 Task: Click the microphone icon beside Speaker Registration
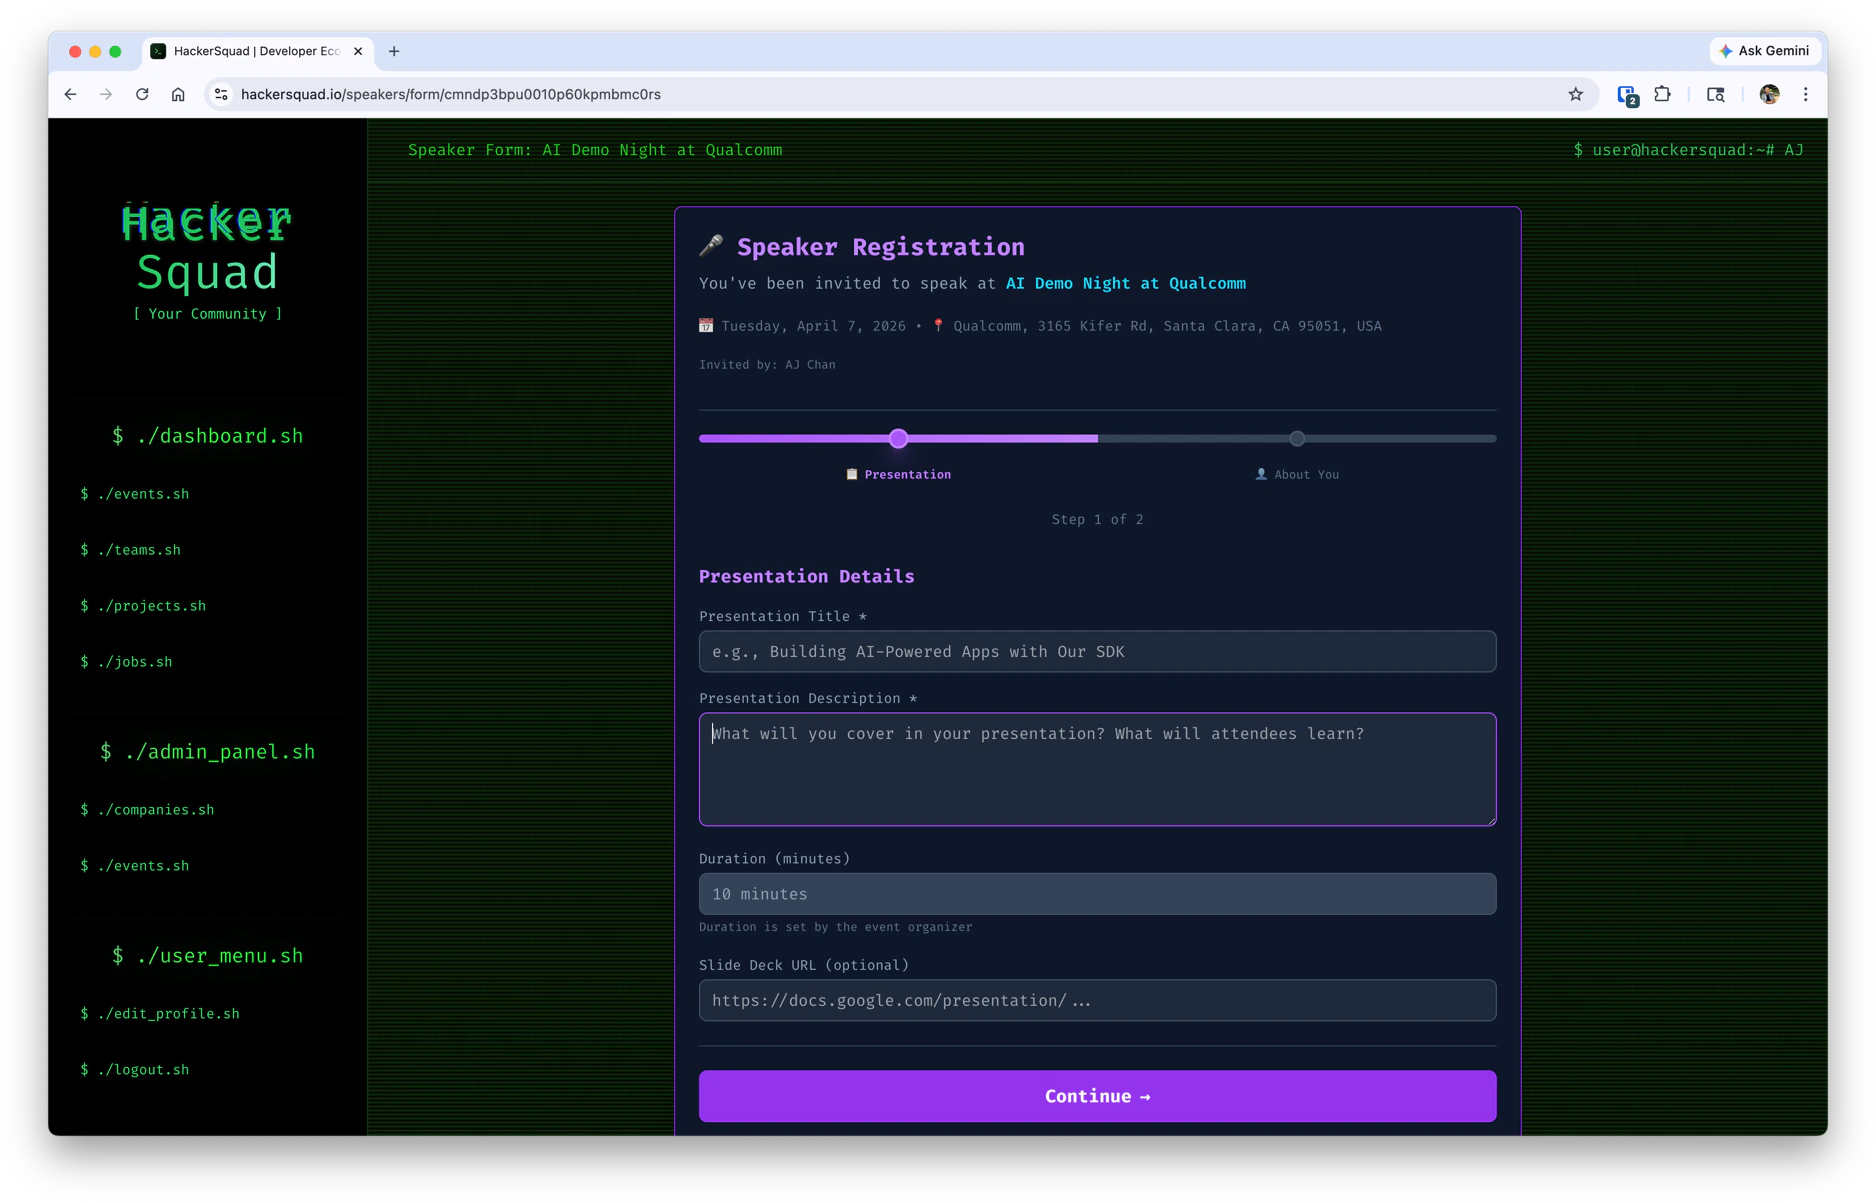711,245
